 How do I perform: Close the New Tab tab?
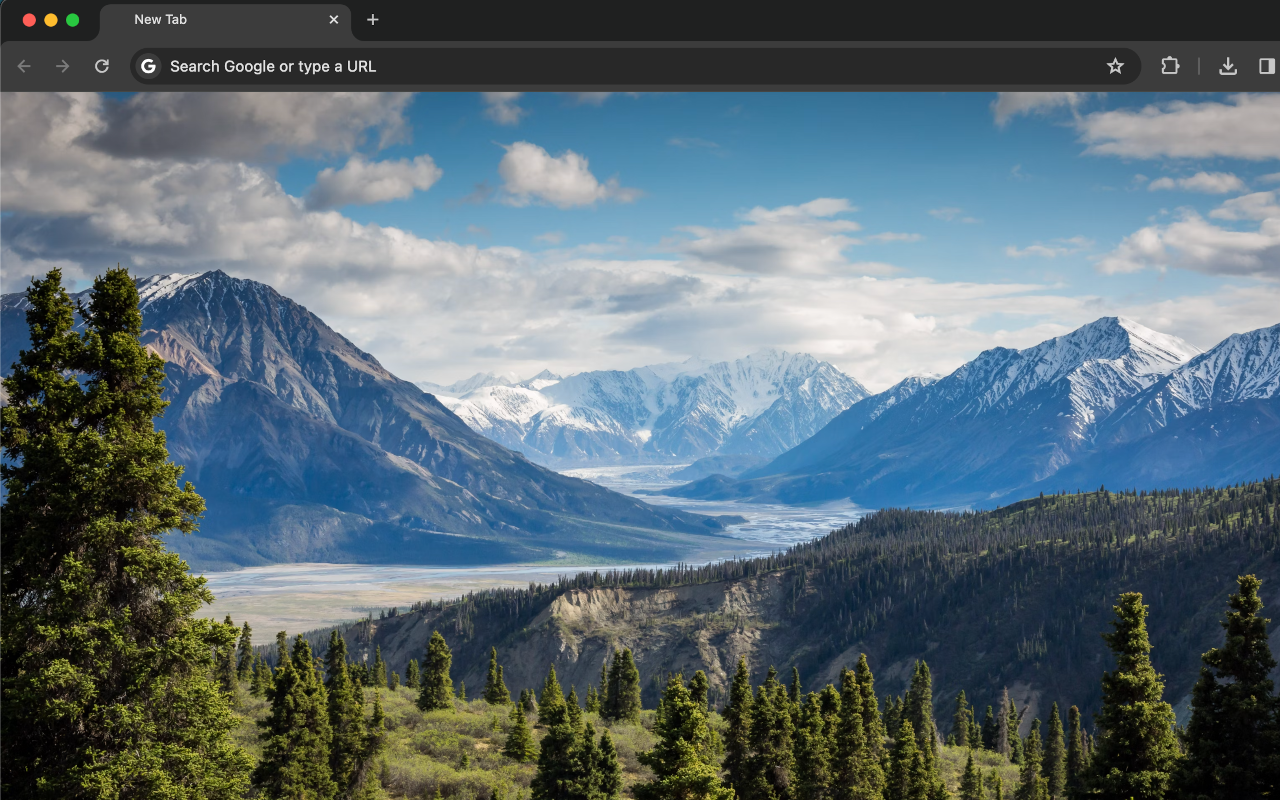coord(333,20)
